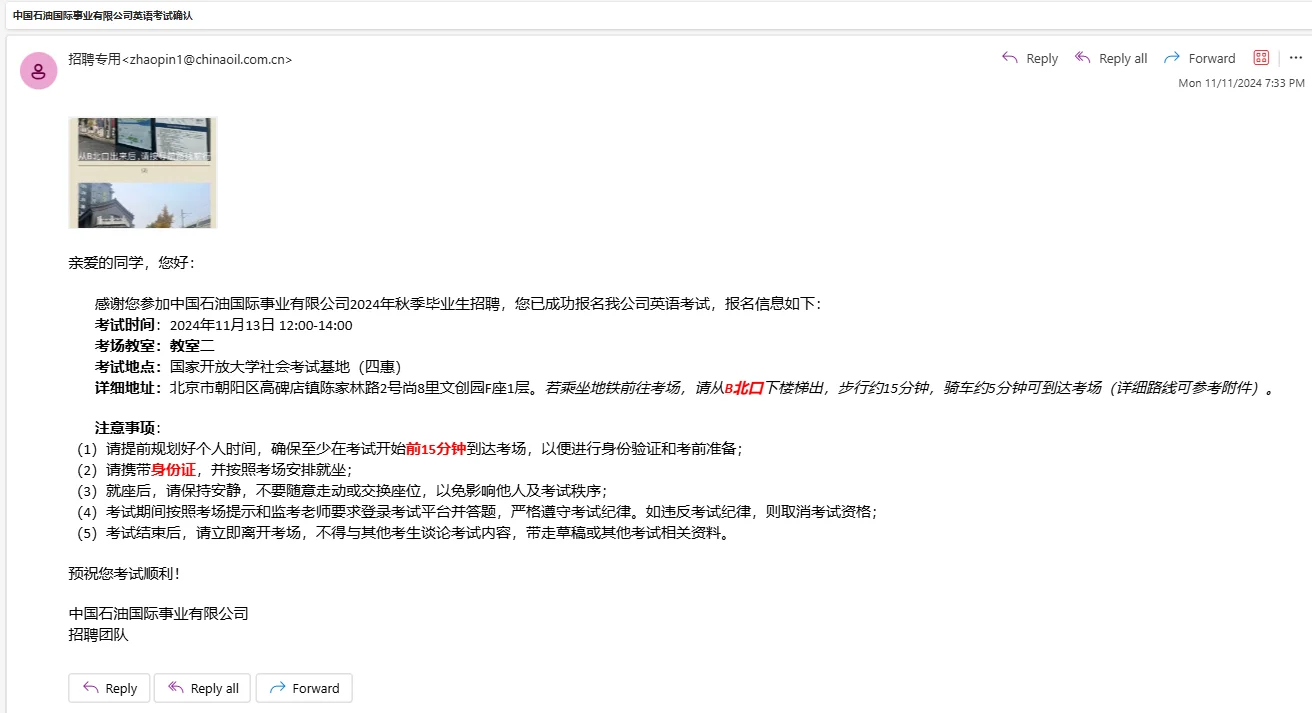Open the more actions ellipsis menu
The width and height of the screenshot is (1312, 713).
1295,58
